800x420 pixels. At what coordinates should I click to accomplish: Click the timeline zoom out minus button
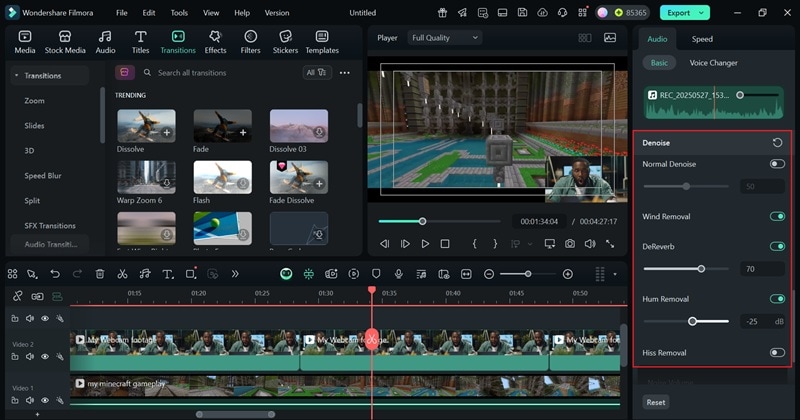tap(489, 274)
